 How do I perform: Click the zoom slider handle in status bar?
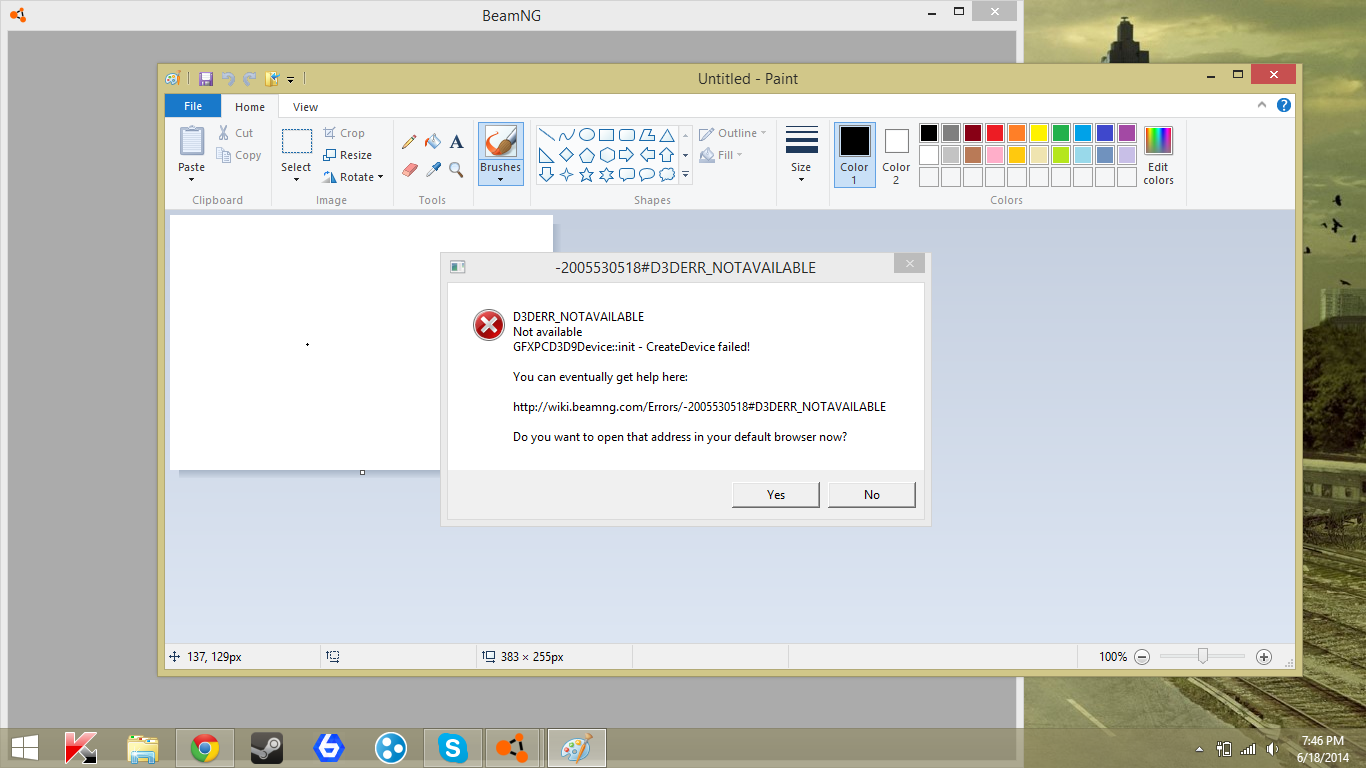[1203, 656]
